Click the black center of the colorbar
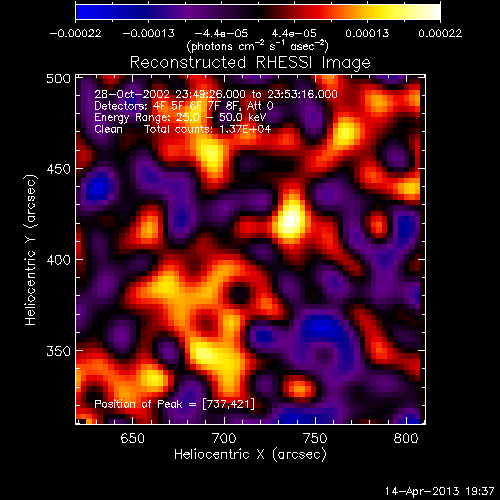Viewport: 500px width, 500px height. pyautogui.click(x=258, y=12)
